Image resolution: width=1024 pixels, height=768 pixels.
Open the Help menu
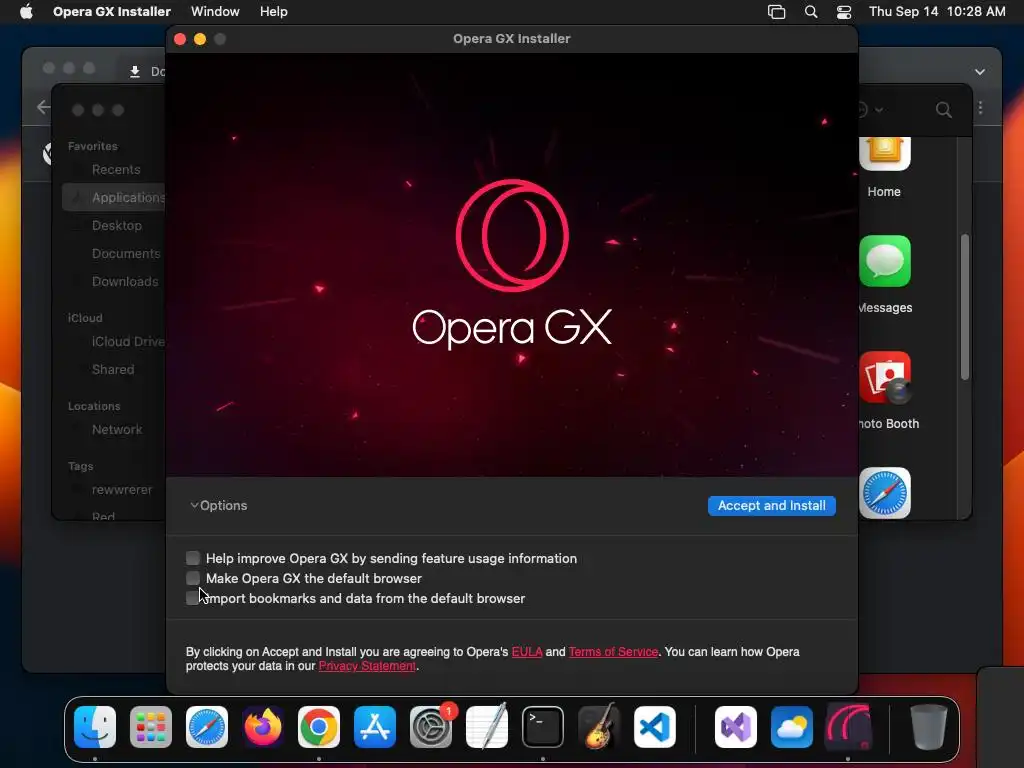point(273,12)
